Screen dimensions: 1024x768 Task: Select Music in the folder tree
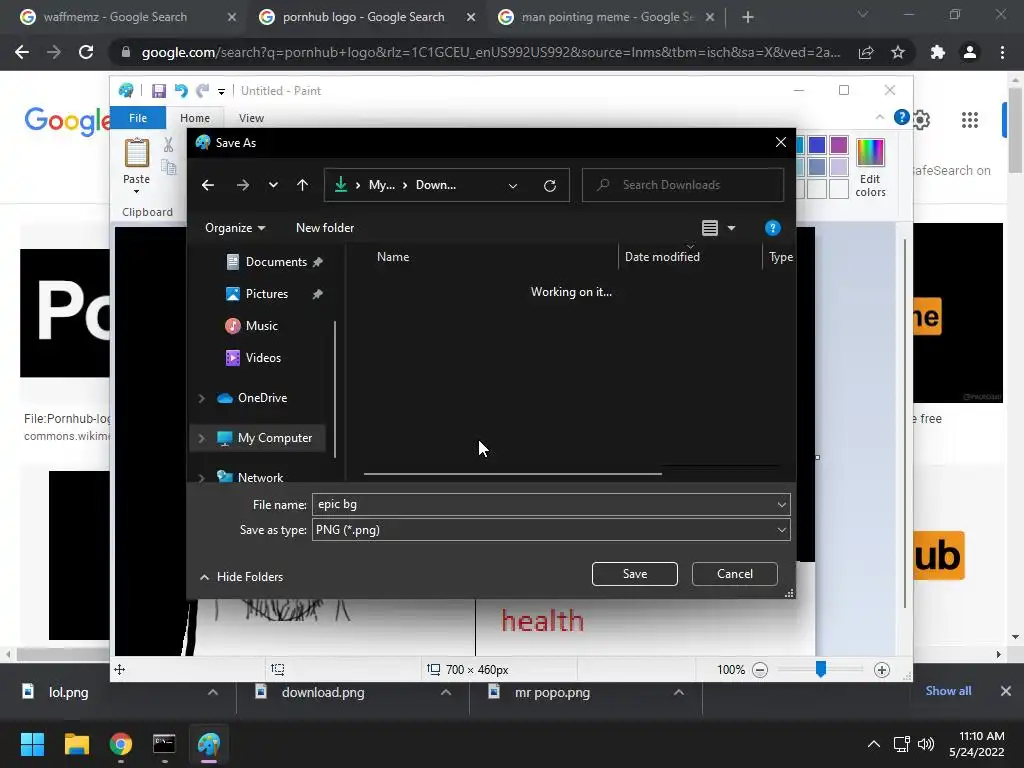[261, 326]
